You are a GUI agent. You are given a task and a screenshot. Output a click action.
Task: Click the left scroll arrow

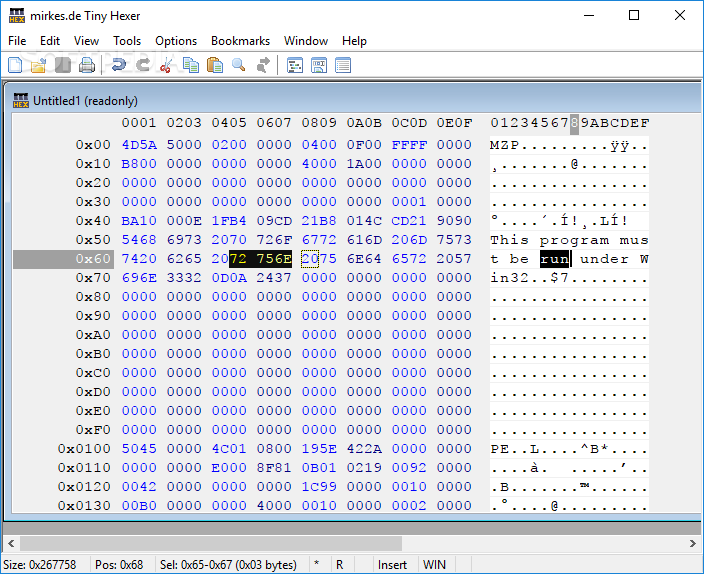11,543
